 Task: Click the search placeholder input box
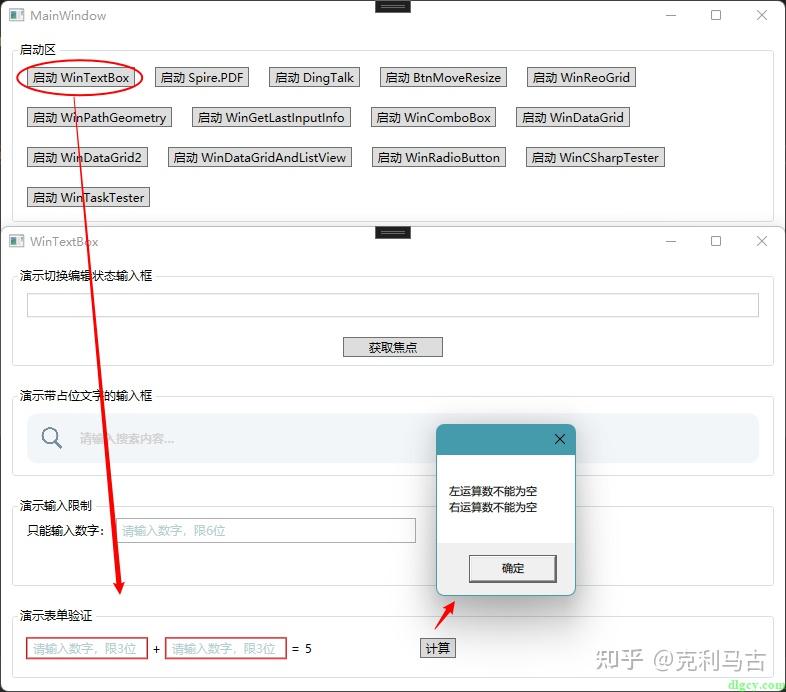[x=392, y=438]
